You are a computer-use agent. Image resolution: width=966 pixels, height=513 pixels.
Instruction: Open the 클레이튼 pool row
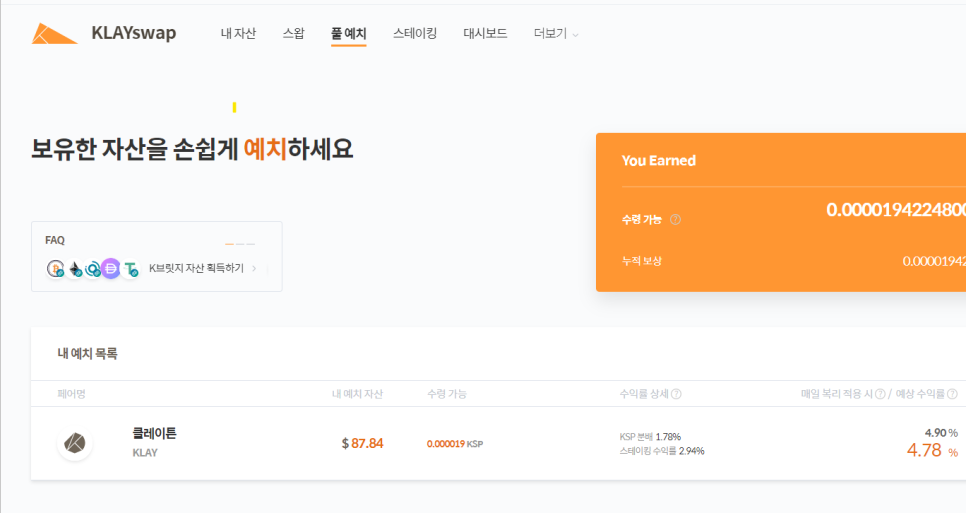[x=498, y=443]
